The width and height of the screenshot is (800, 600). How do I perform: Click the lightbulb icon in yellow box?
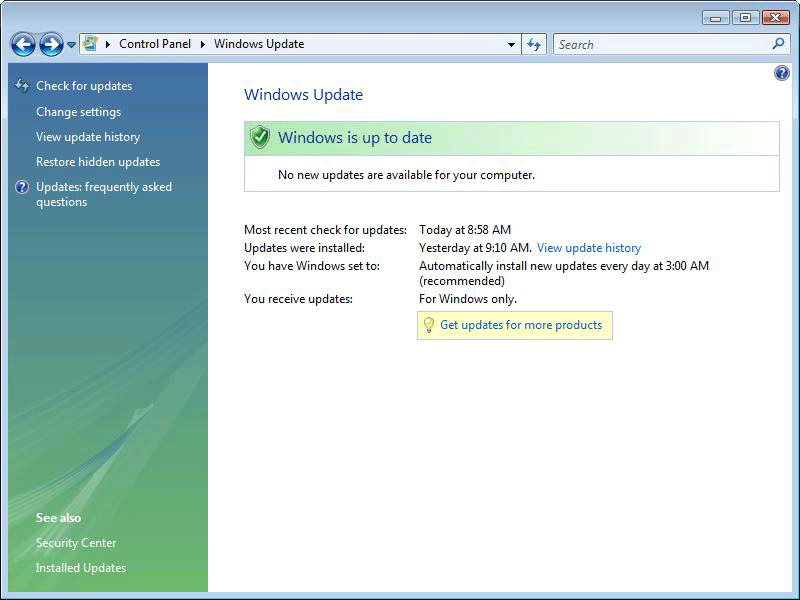coord(429,325)
